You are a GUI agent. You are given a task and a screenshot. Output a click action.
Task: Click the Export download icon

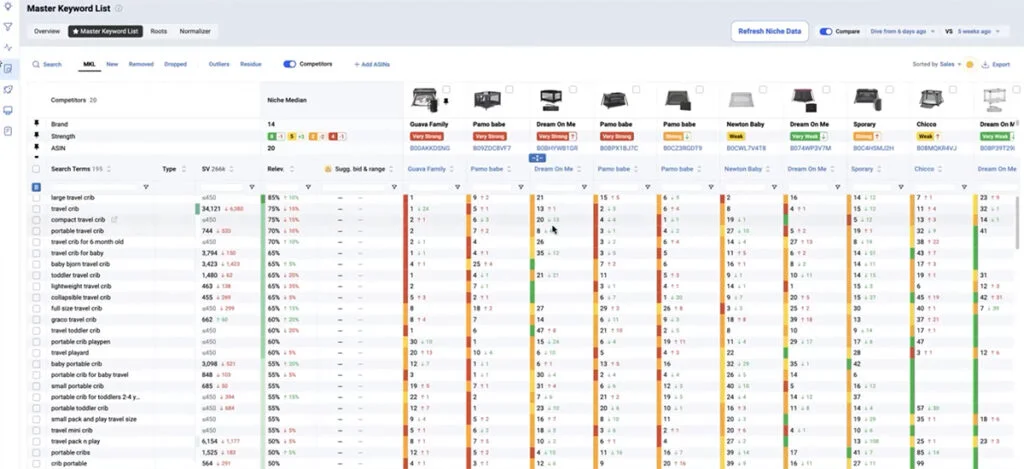click(x=985, y=65)
